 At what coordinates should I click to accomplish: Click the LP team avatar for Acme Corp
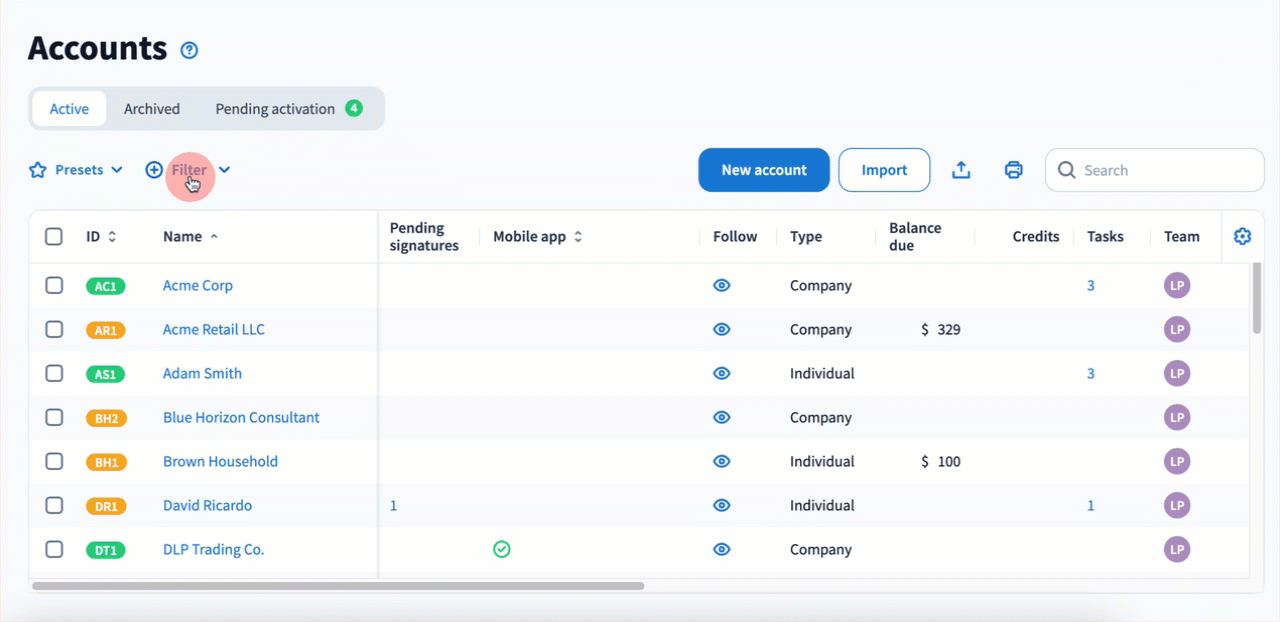coord(1177,286)
